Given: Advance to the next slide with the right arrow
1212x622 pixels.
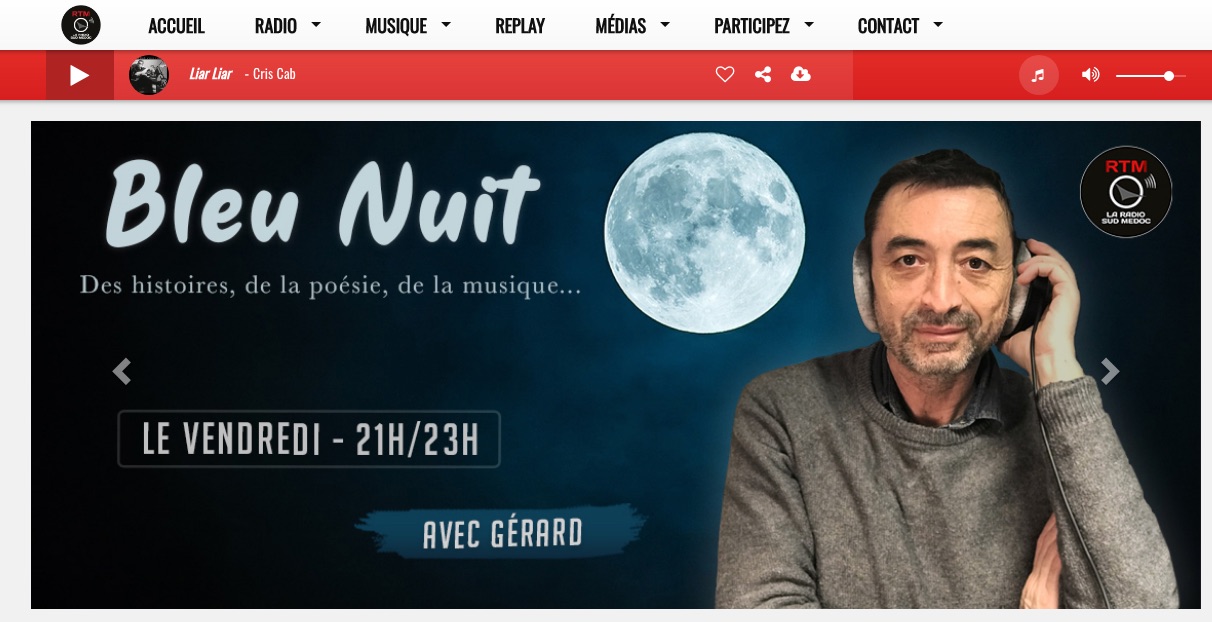Looking at the screenshot, I should [1110, 371].
